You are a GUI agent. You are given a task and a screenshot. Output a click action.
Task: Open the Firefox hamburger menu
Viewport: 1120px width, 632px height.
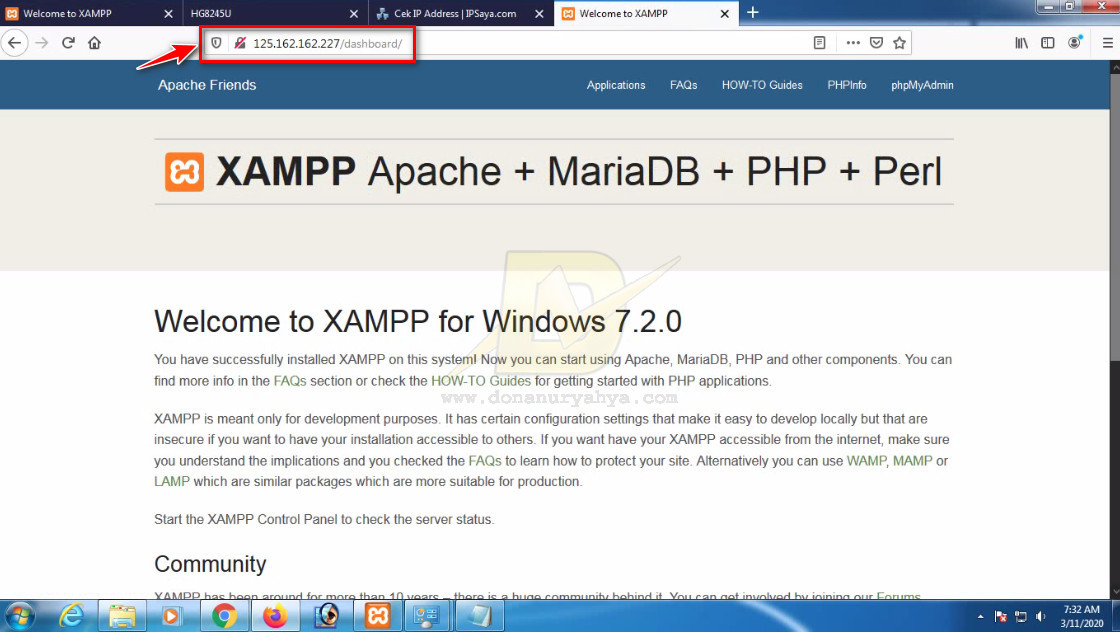pyautogui.click(x=1107, y=43)
